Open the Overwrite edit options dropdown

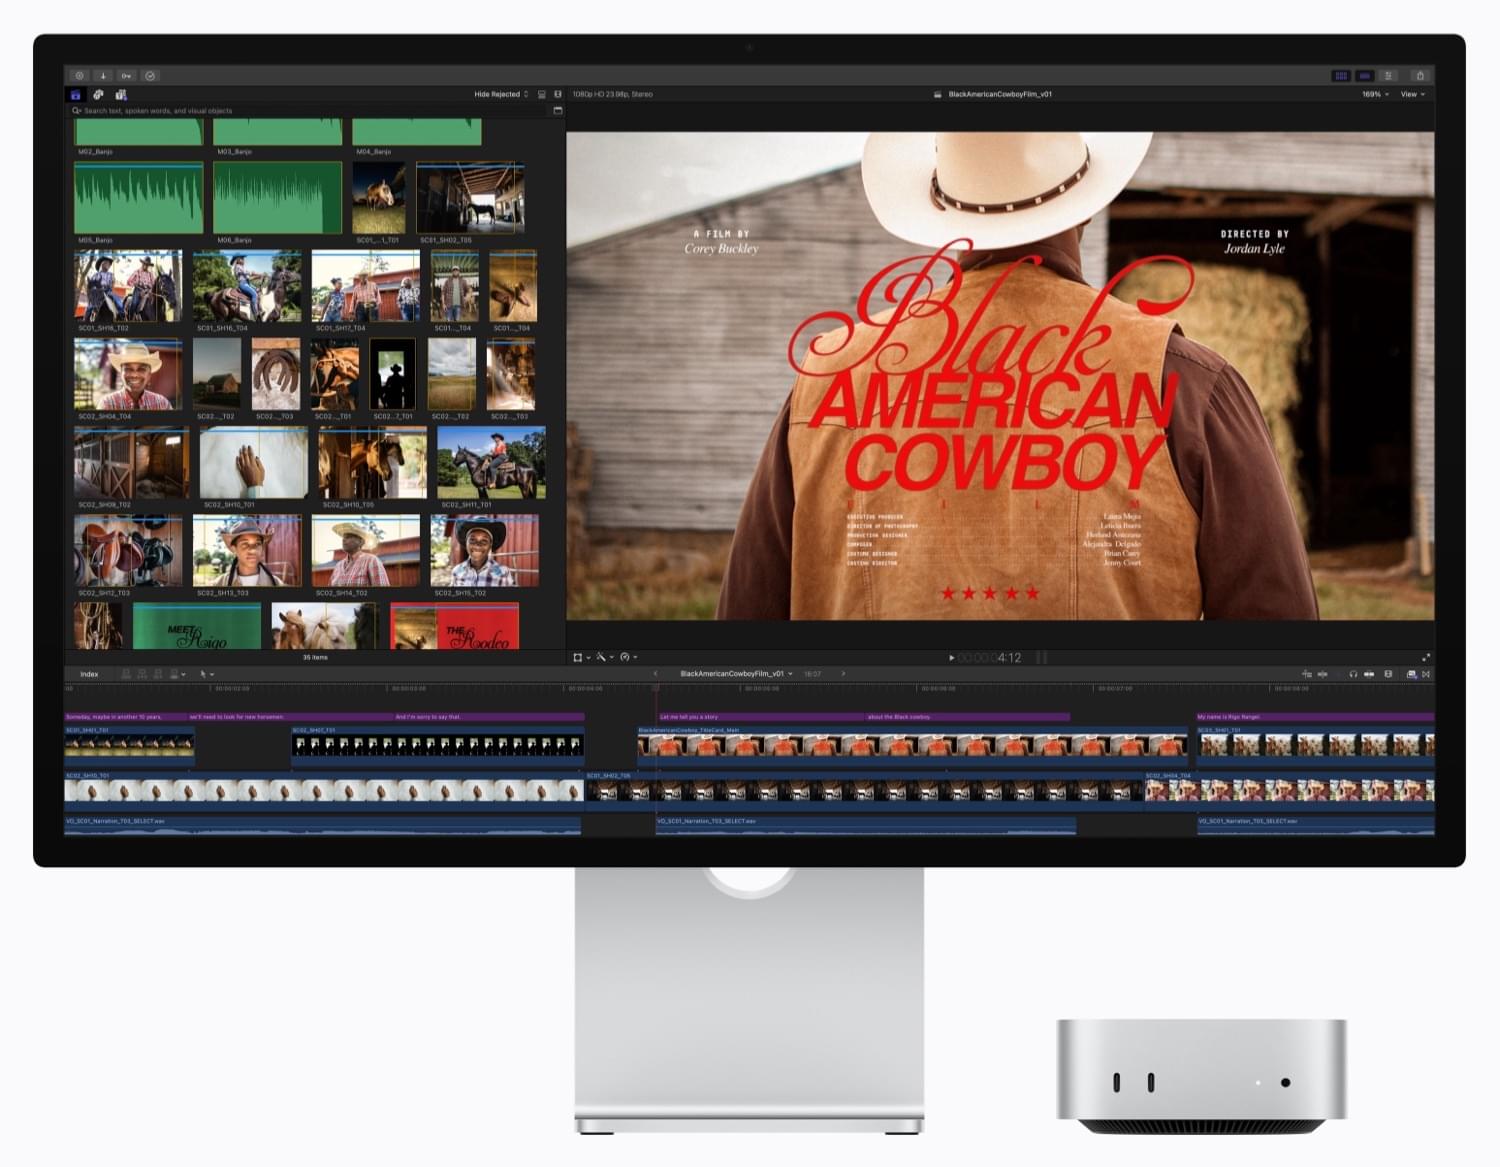178,674
